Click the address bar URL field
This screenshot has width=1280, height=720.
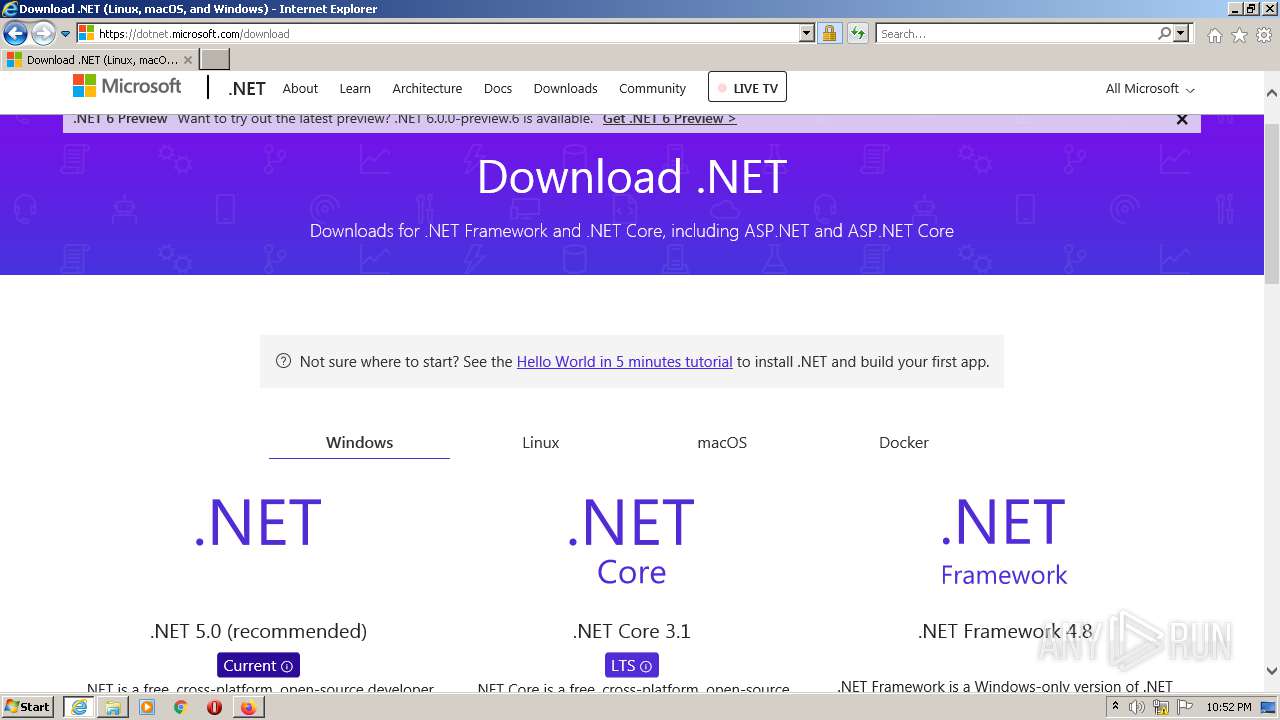[x=438, y=33]
